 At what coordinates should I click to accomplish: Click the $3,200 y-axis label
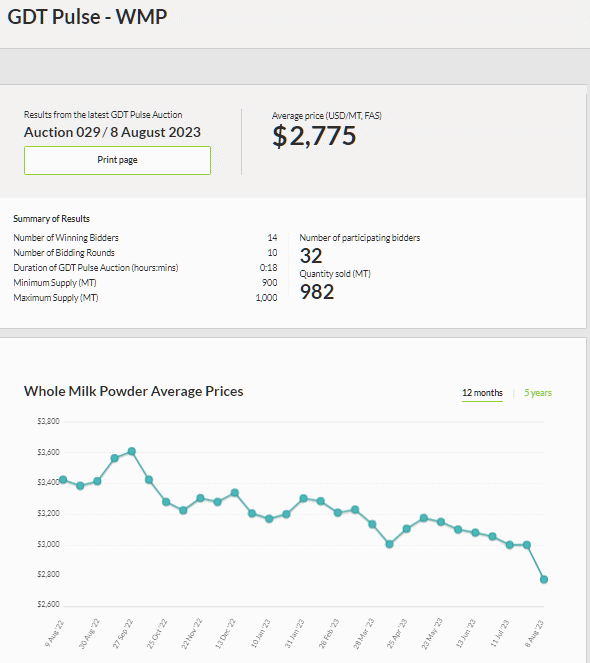tap(48, 513)
